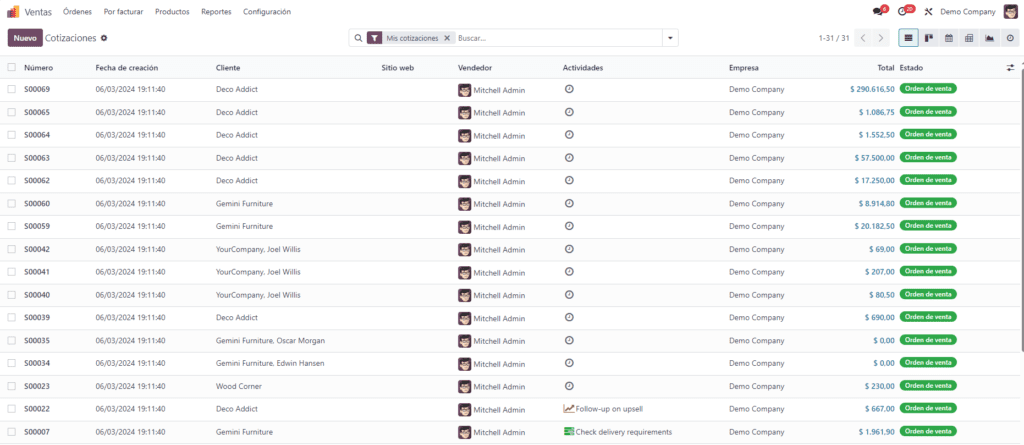The image size is (1024, 445).
Task: Switch to Activity view
Action: tap(1010, 38)
